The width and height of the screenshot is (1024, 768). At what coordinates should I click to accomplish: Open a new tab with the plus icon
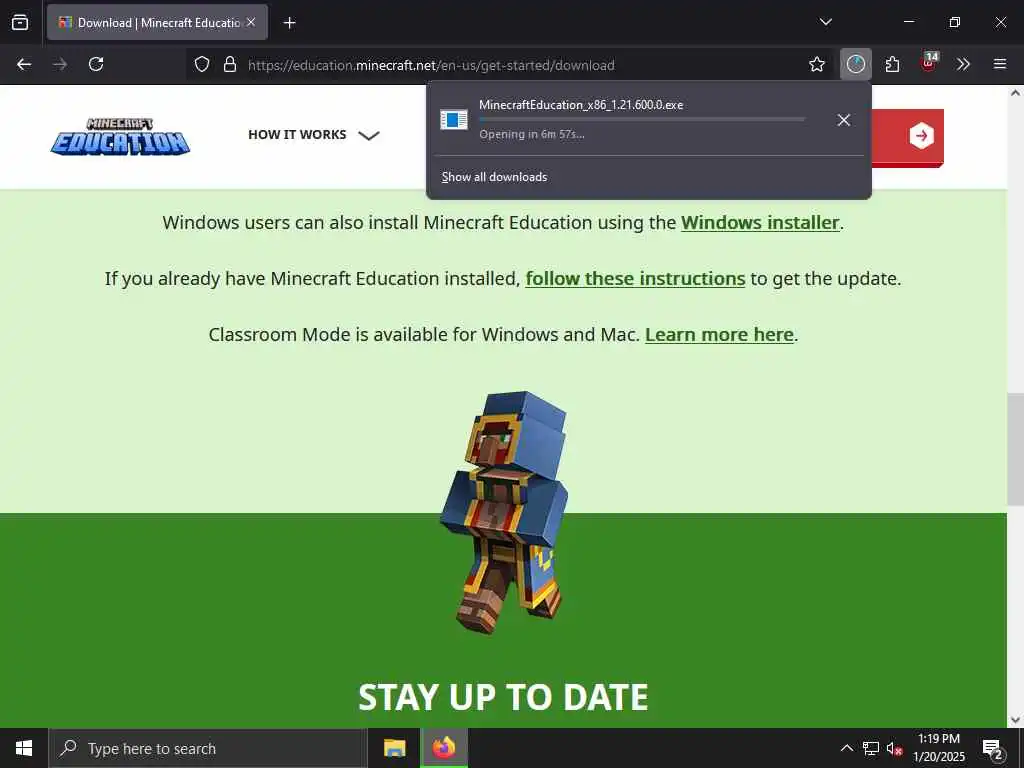coord(289,23)
